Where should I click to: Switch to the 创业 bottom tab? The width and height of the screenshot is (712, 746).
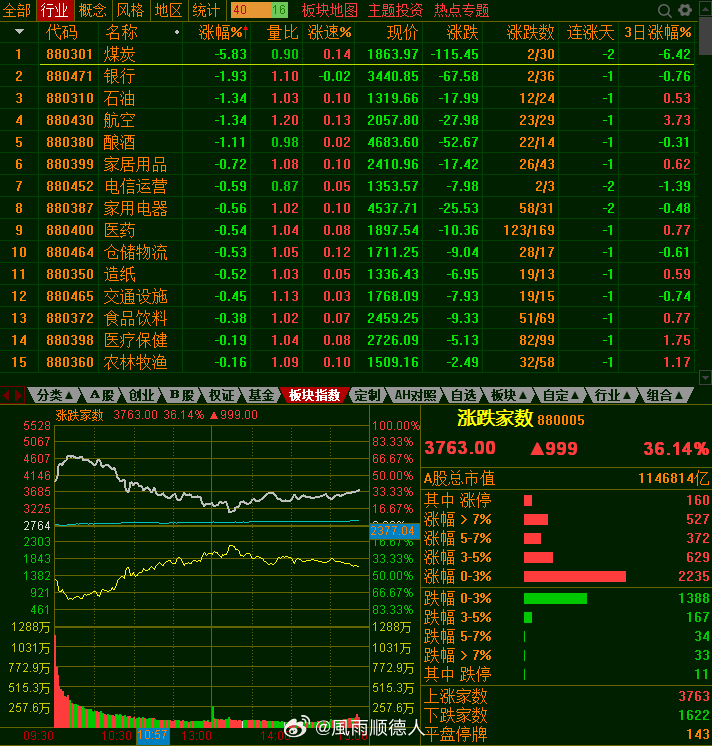[x=141, y=395]
